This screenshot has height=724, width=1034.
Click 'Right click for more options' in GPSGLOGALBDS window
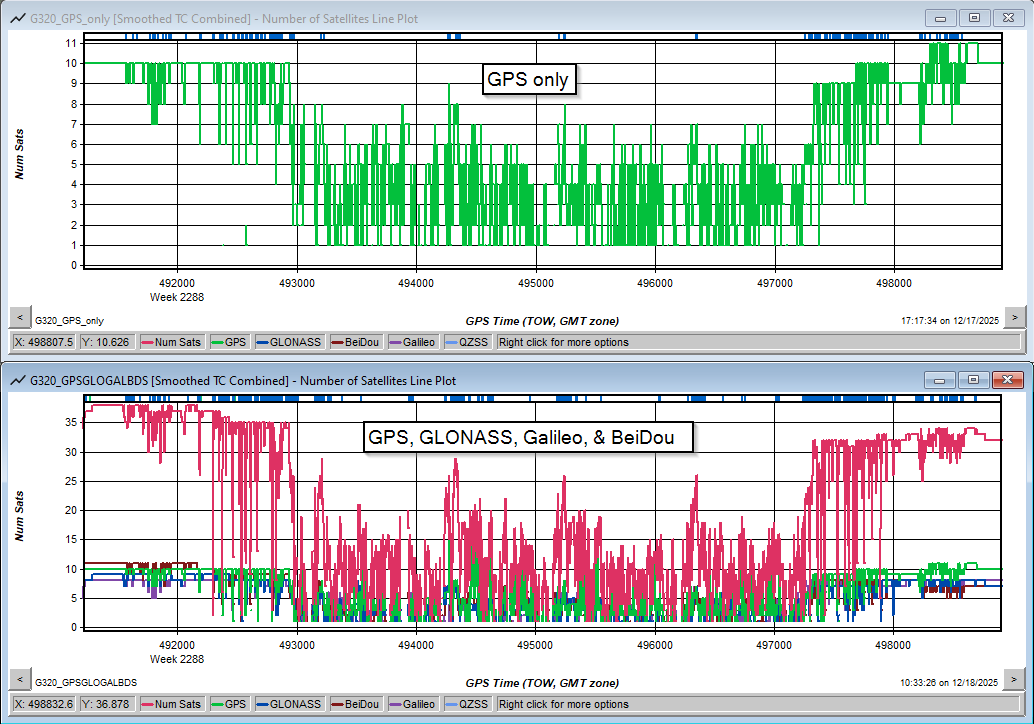tap(564, 704)
